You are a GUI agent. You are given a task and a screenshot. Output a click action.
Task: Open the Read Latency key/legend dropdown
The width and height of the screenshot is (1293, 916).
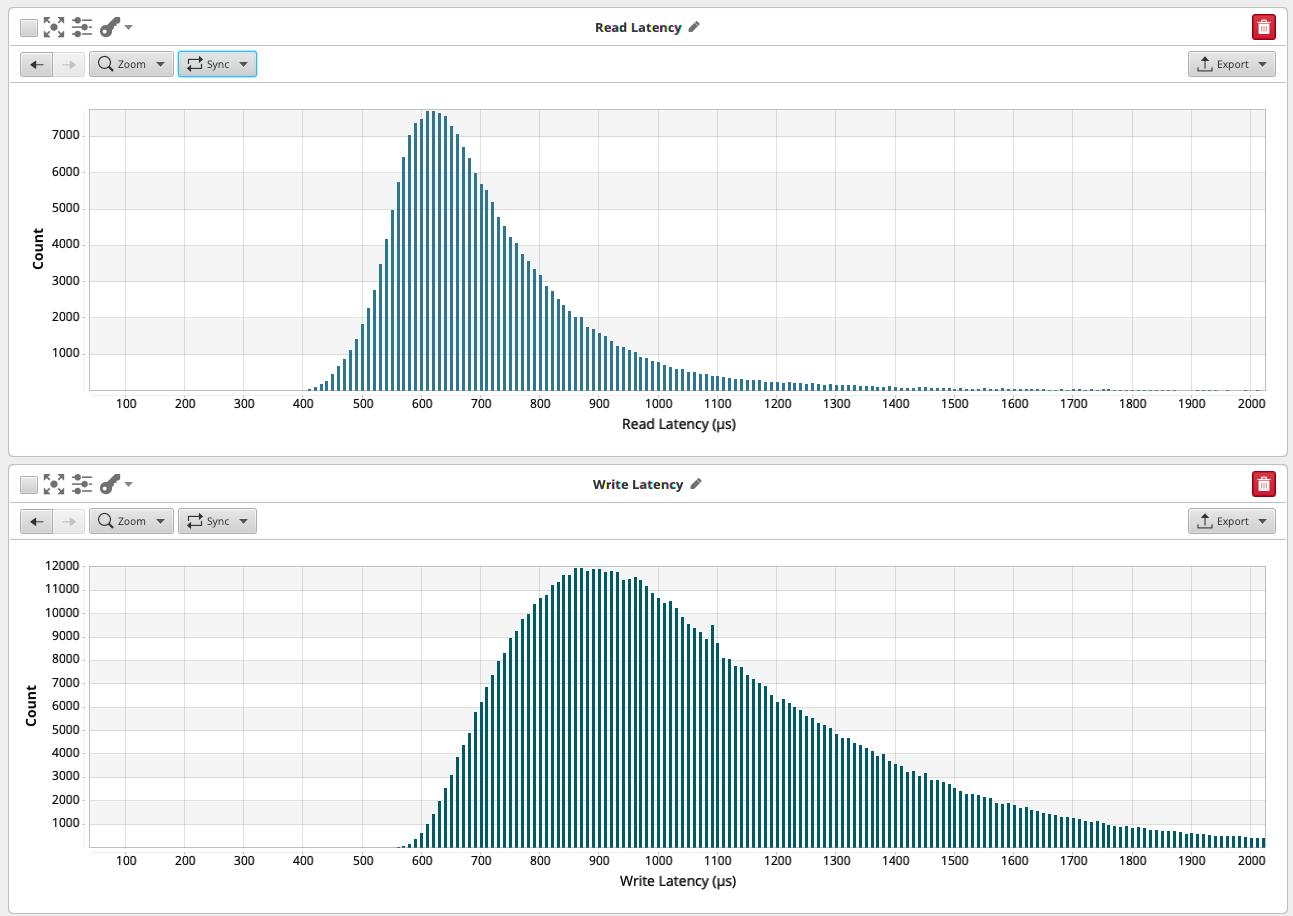pyautogui.click(x=116, y=28)
